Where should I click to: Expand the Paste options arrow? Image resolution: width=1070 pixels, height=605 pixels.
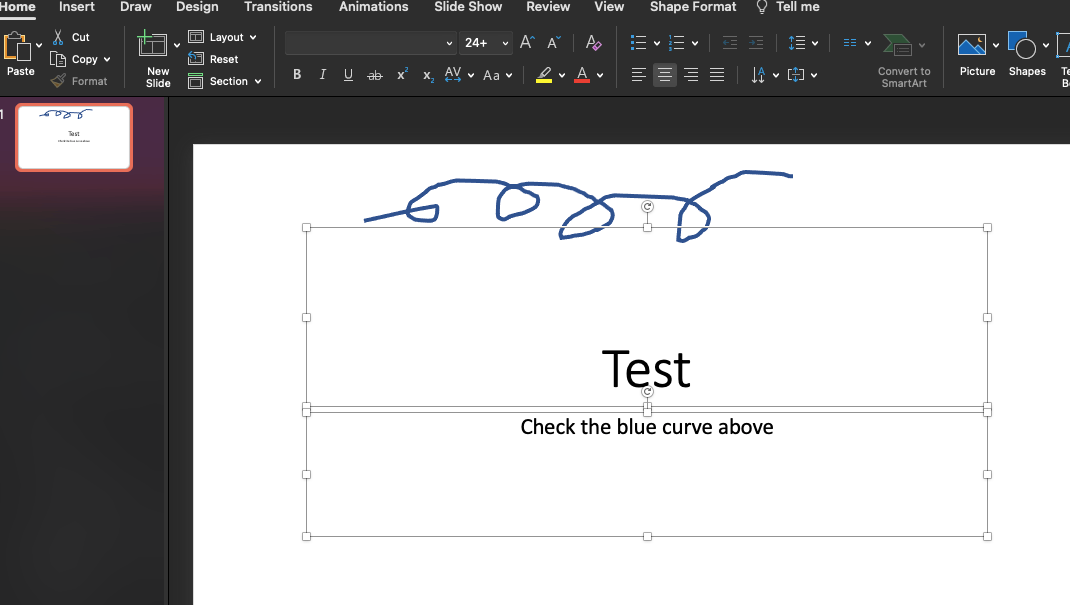[39, 45]
